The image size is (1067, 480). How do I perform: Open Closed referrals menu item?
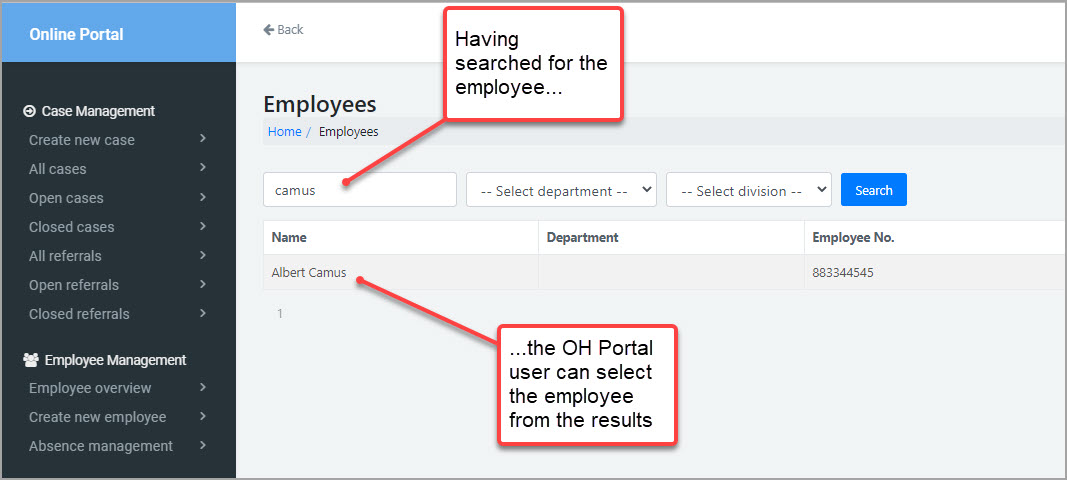(x=79, y=314)
